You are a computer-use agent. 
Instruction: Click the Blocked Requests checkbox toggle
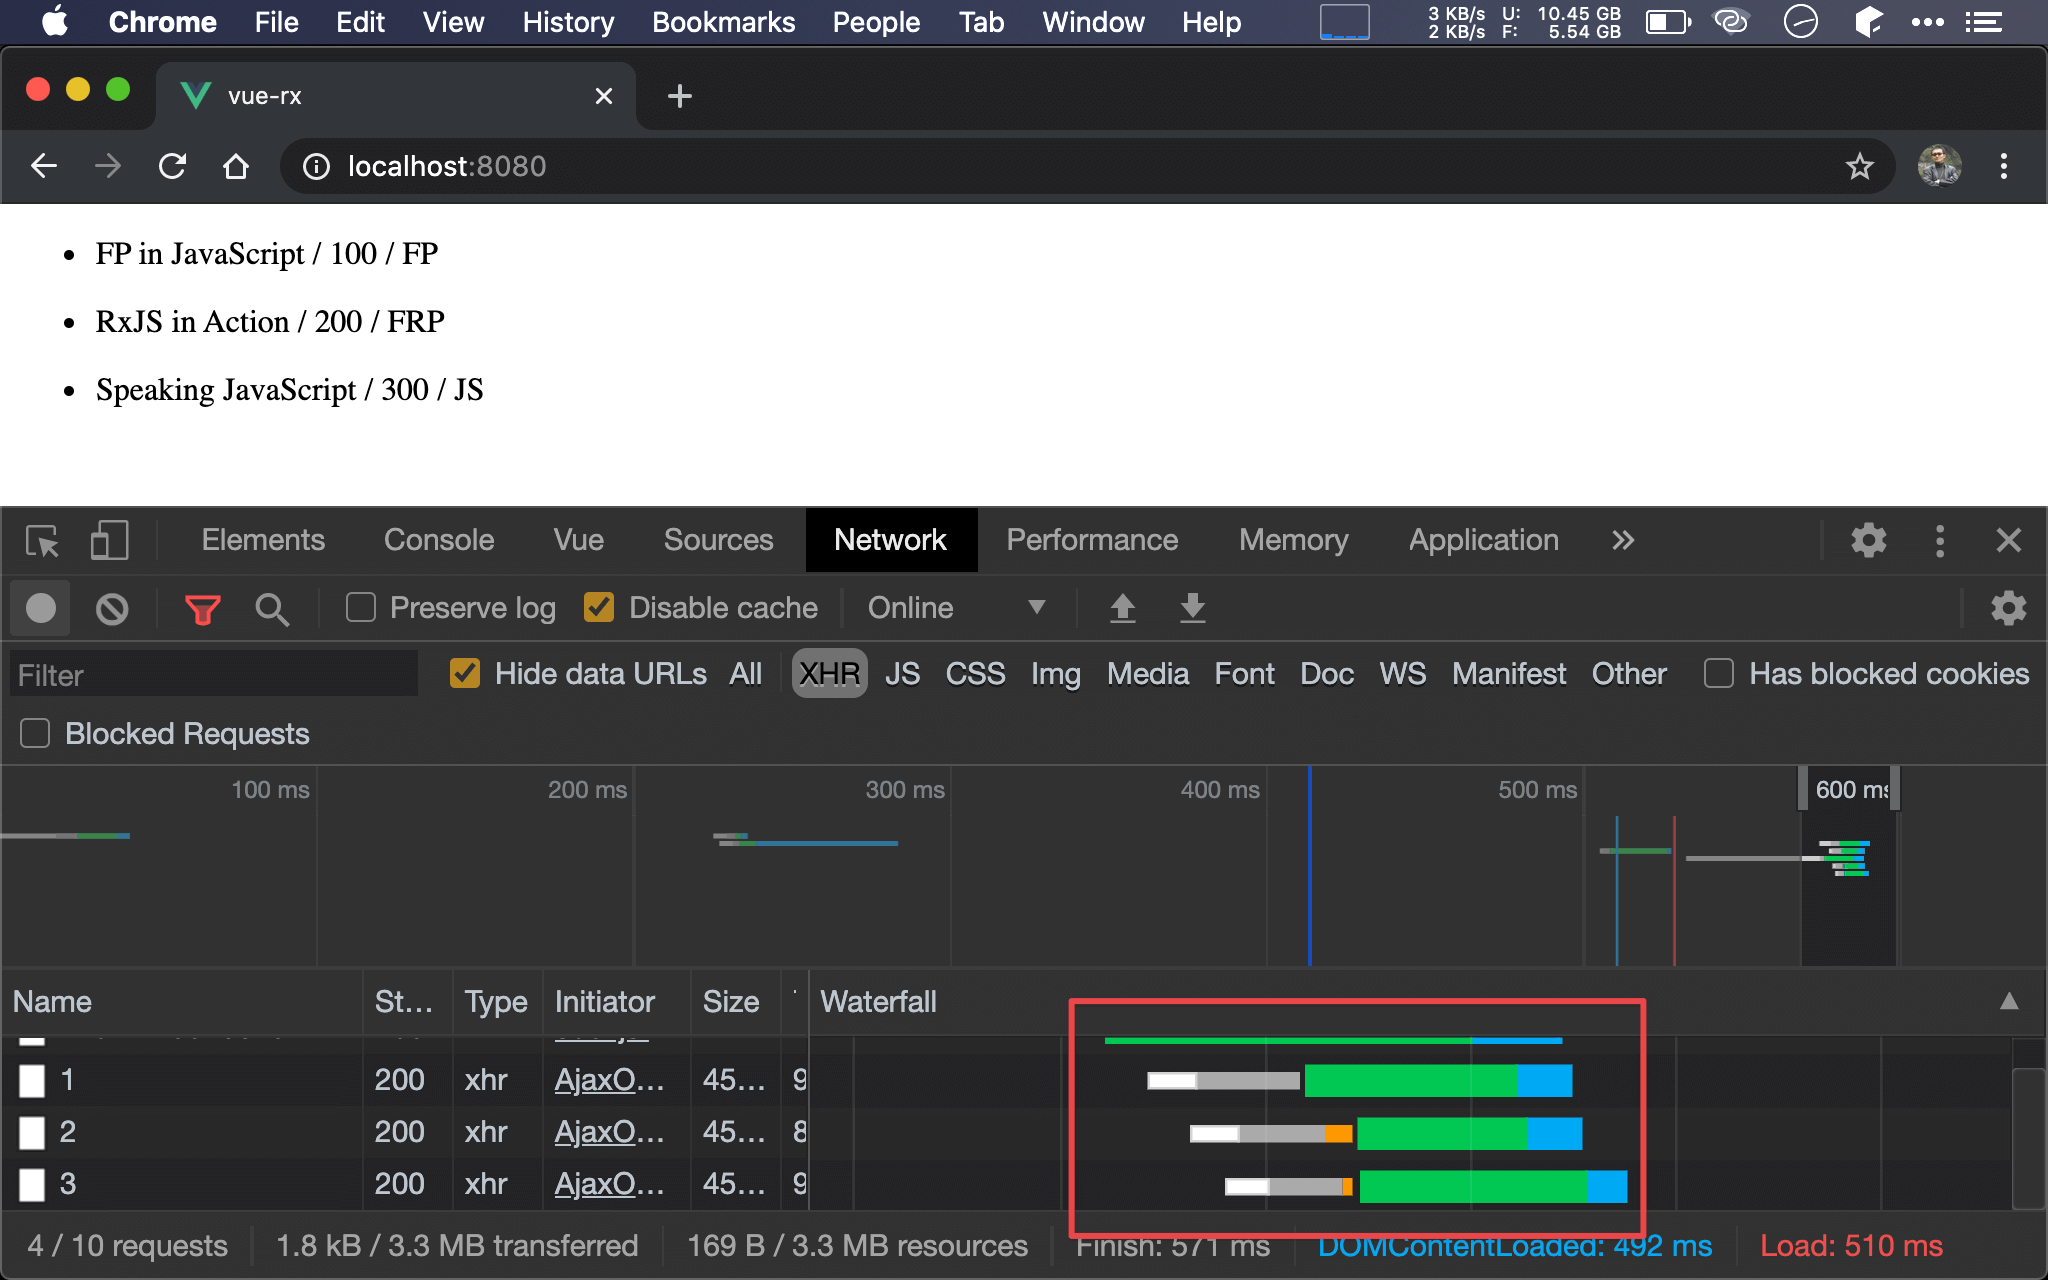32,733
